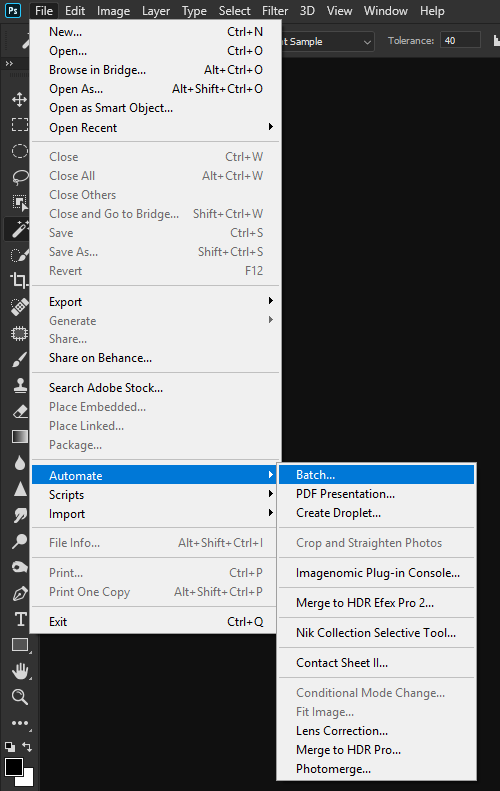Select the Eraser tool
The width and height of the screenshot is (500, 791).
pos(20,411)
